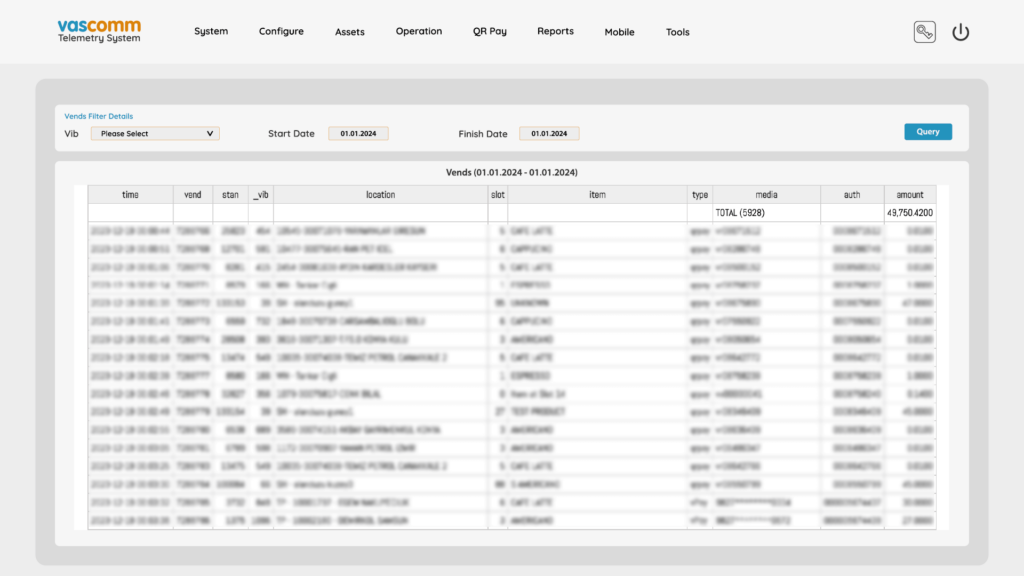Sort by the time column header
The width and height of the screenshot is (1024, 576).
(130, 195)
